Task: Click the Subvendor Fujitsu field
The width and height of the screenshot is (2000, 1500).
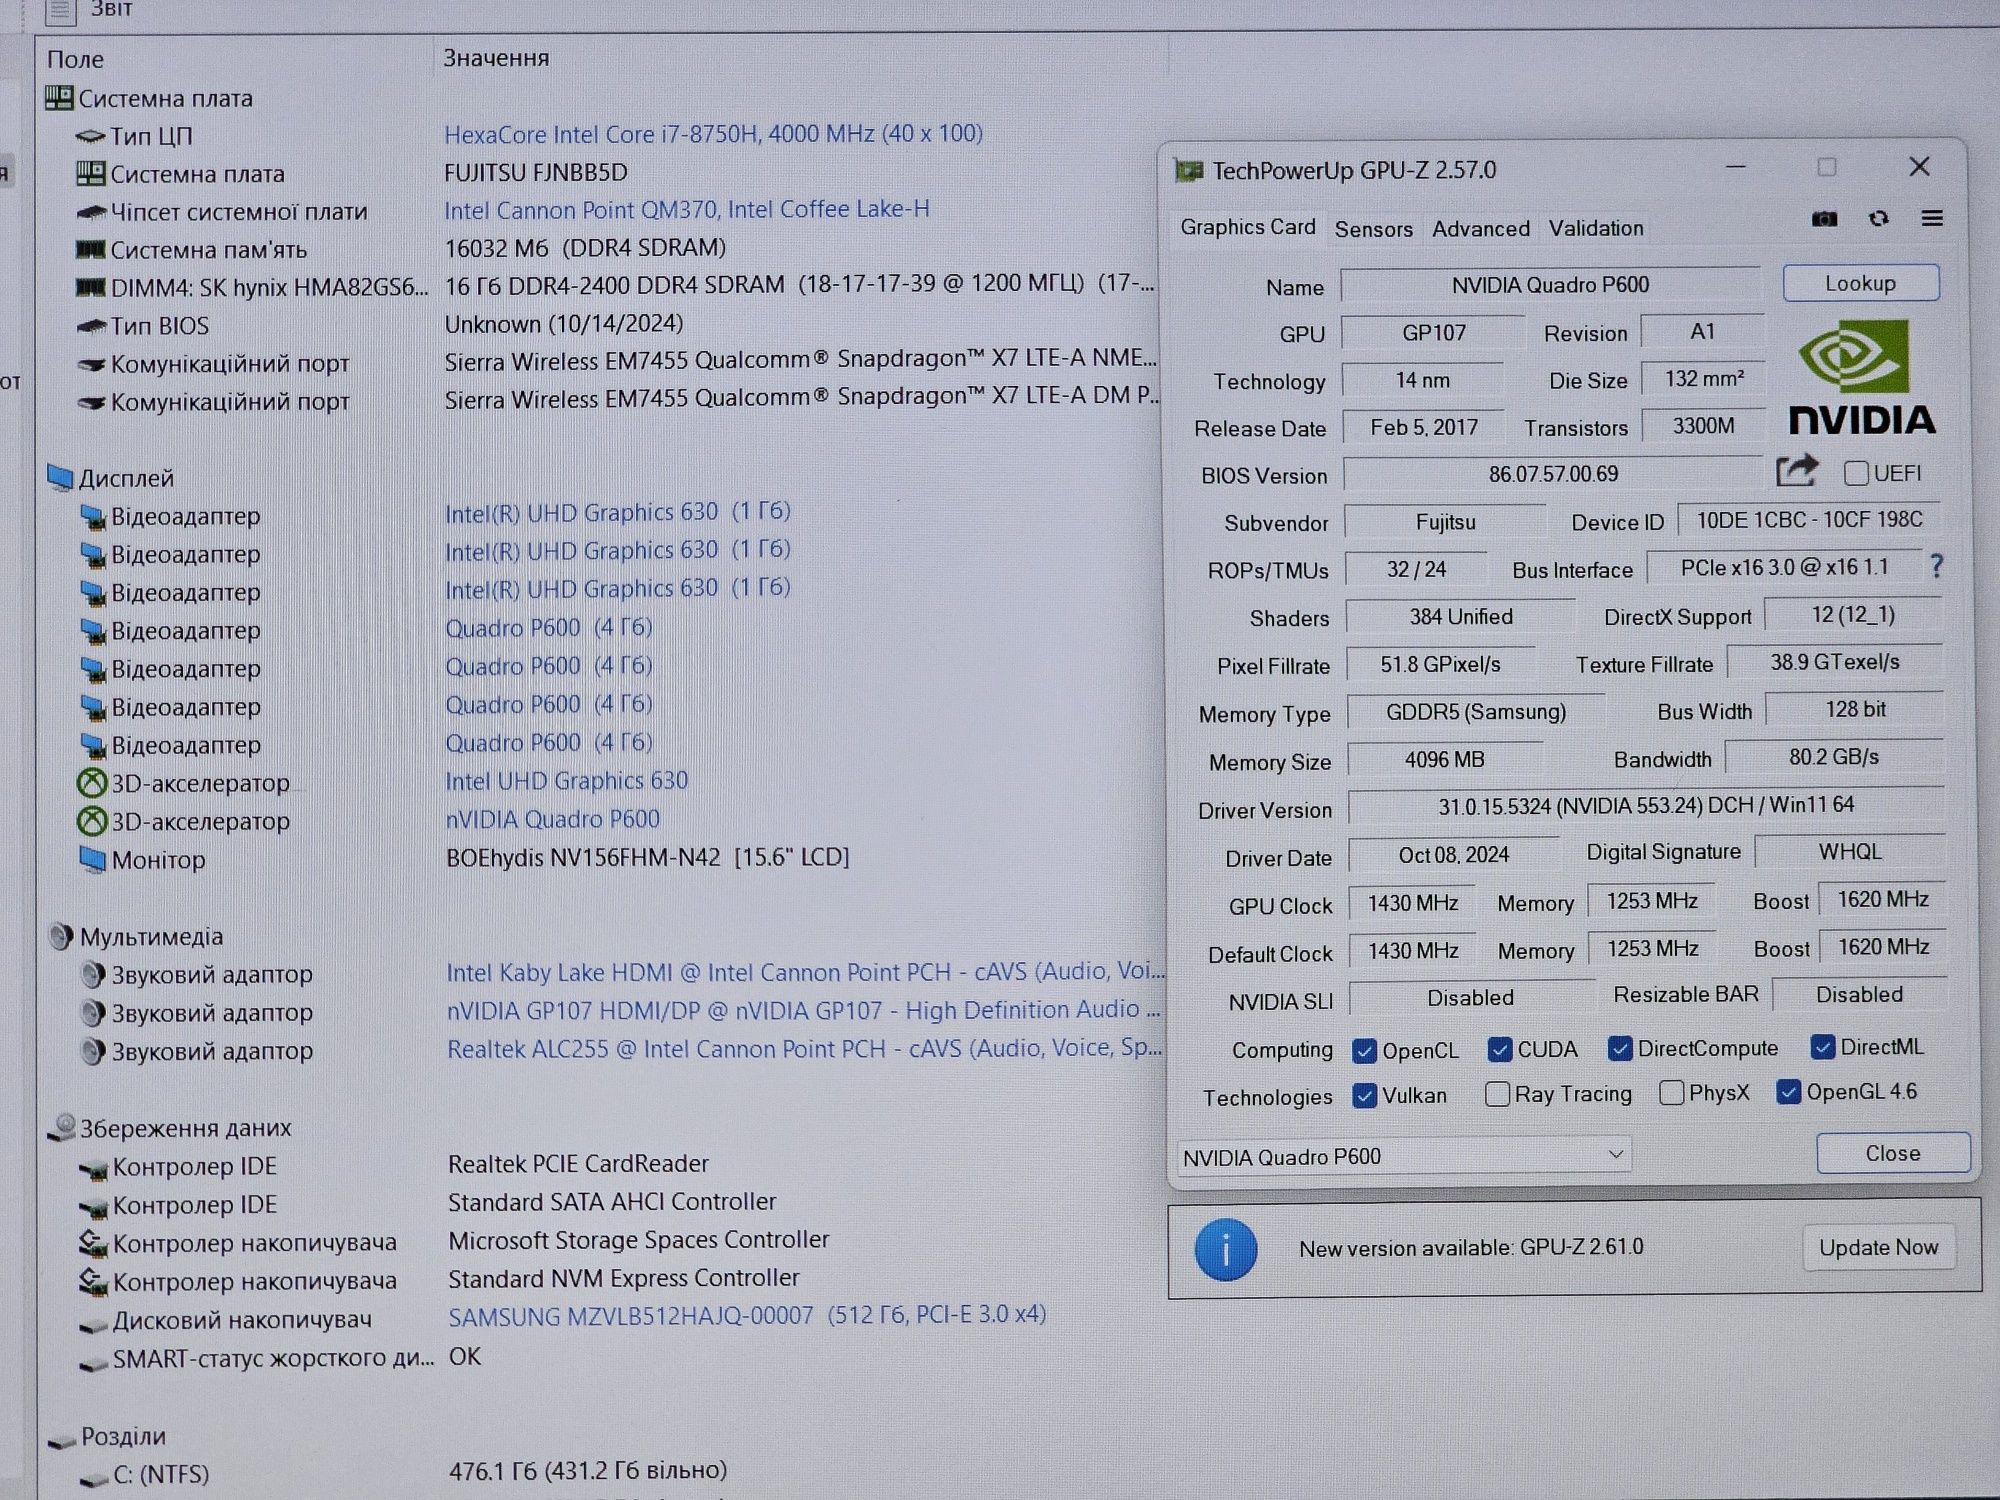Action: [1445, 522]
